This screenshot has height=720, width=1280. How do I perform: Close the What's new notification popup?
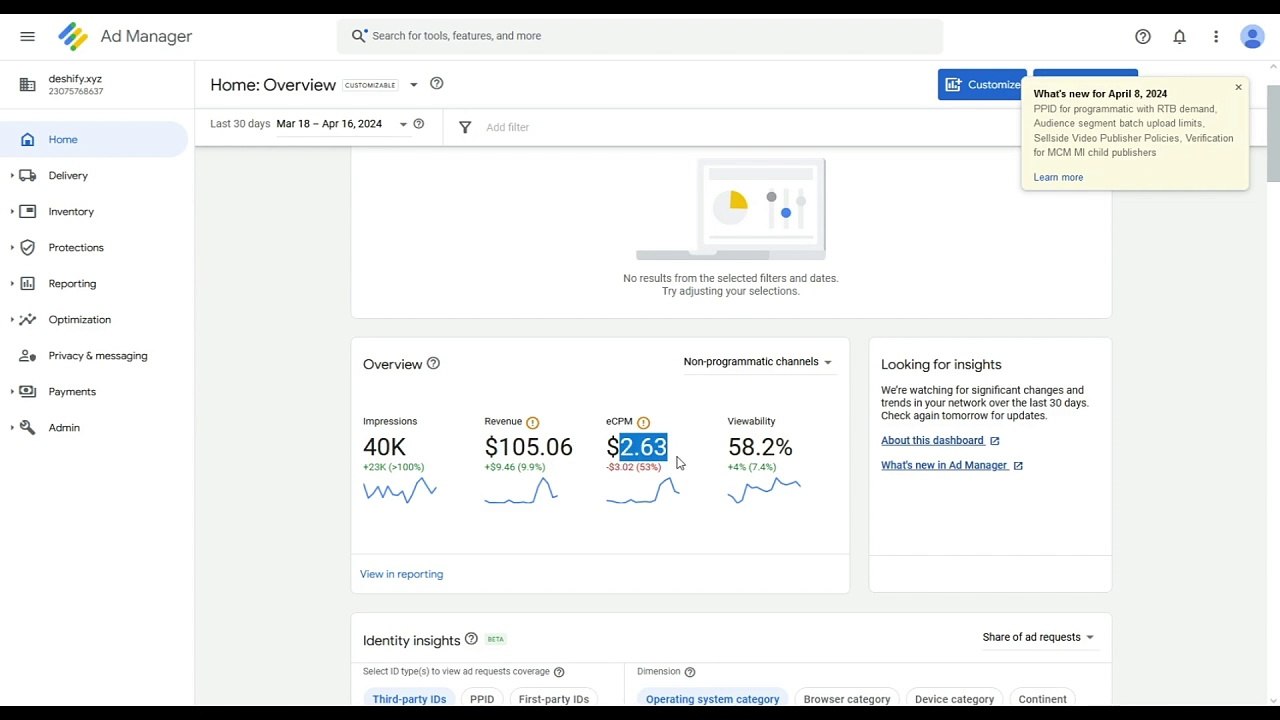[x=1238, y=87]
